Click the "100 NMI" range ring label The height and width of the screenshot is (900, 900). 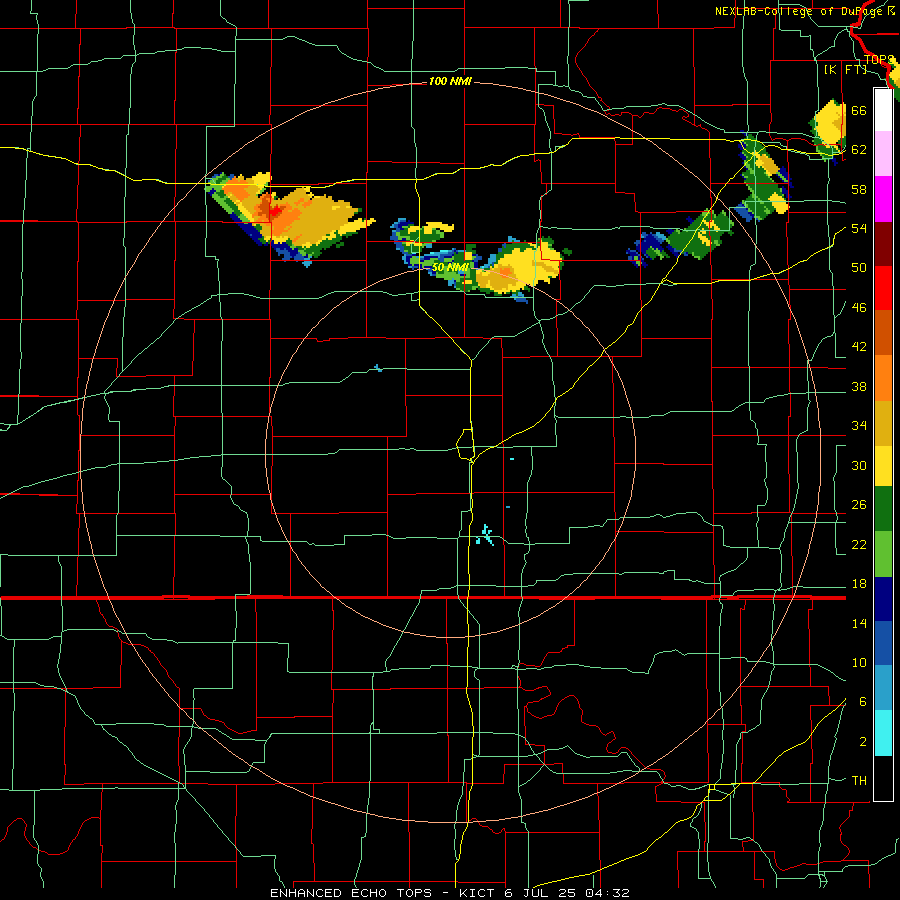click(450, 82)
